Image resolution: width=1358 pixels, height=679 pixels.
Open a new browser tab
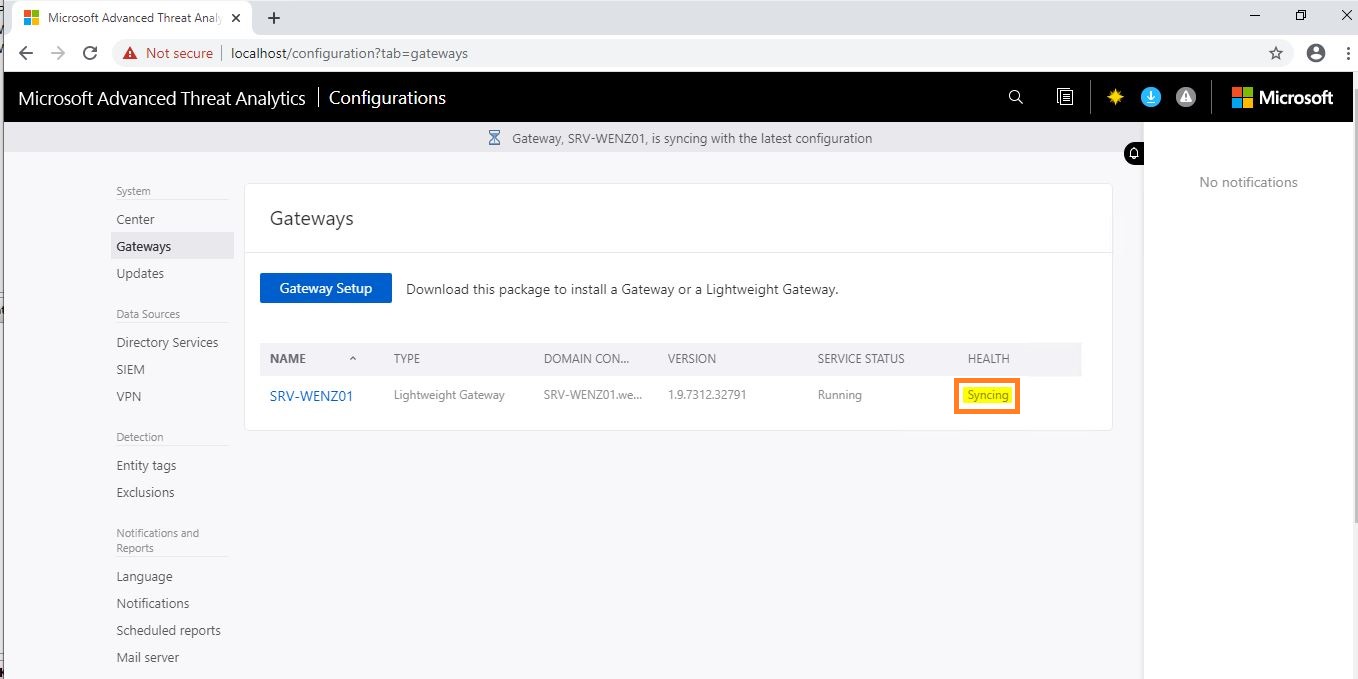pyautogui.click(x=274, y=18)
